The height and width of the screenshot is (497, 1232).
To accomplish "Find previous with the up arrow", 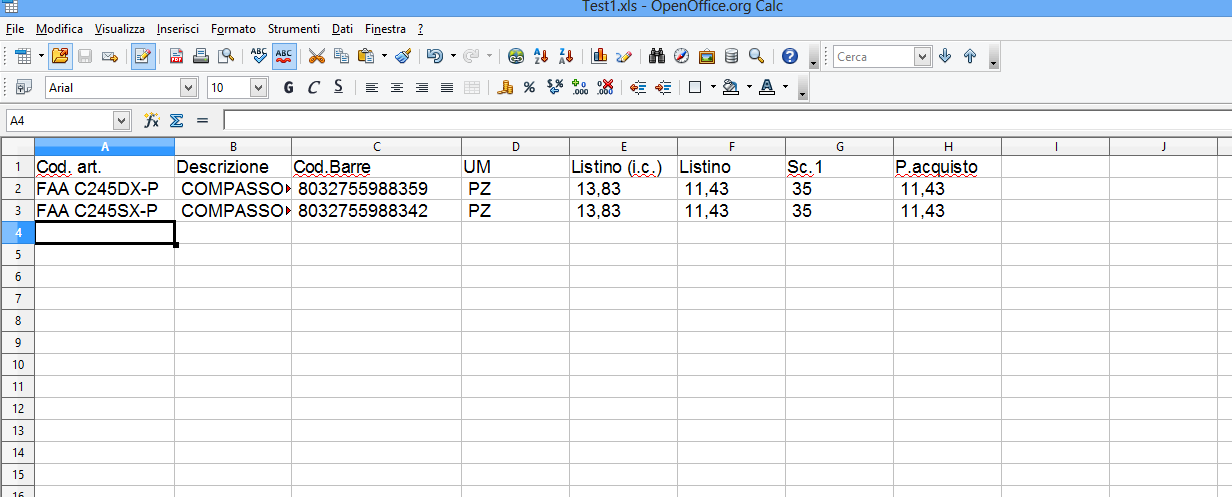I will point(970,57).
